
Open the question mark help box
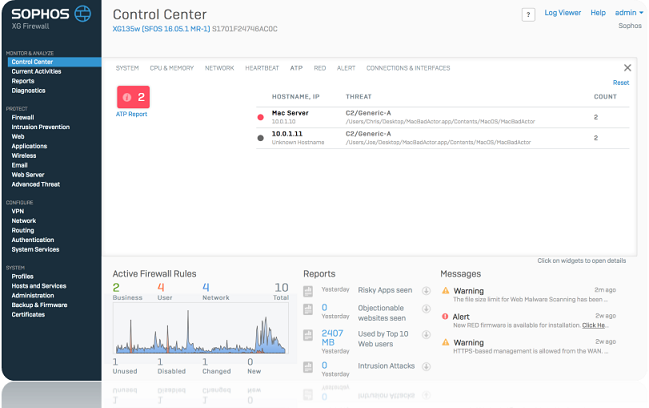click(x=528, y=14)
